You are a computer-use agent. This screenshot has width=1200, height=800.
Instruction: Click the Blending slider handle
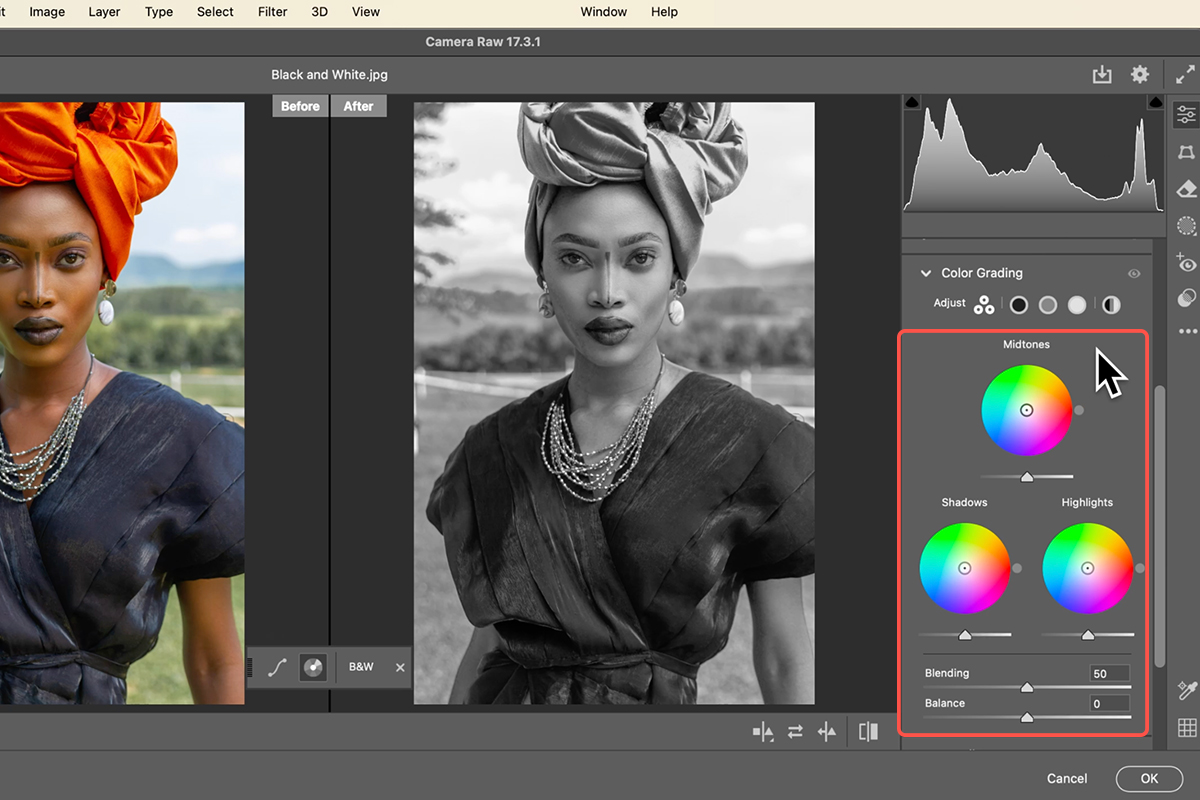(1026, 688)
